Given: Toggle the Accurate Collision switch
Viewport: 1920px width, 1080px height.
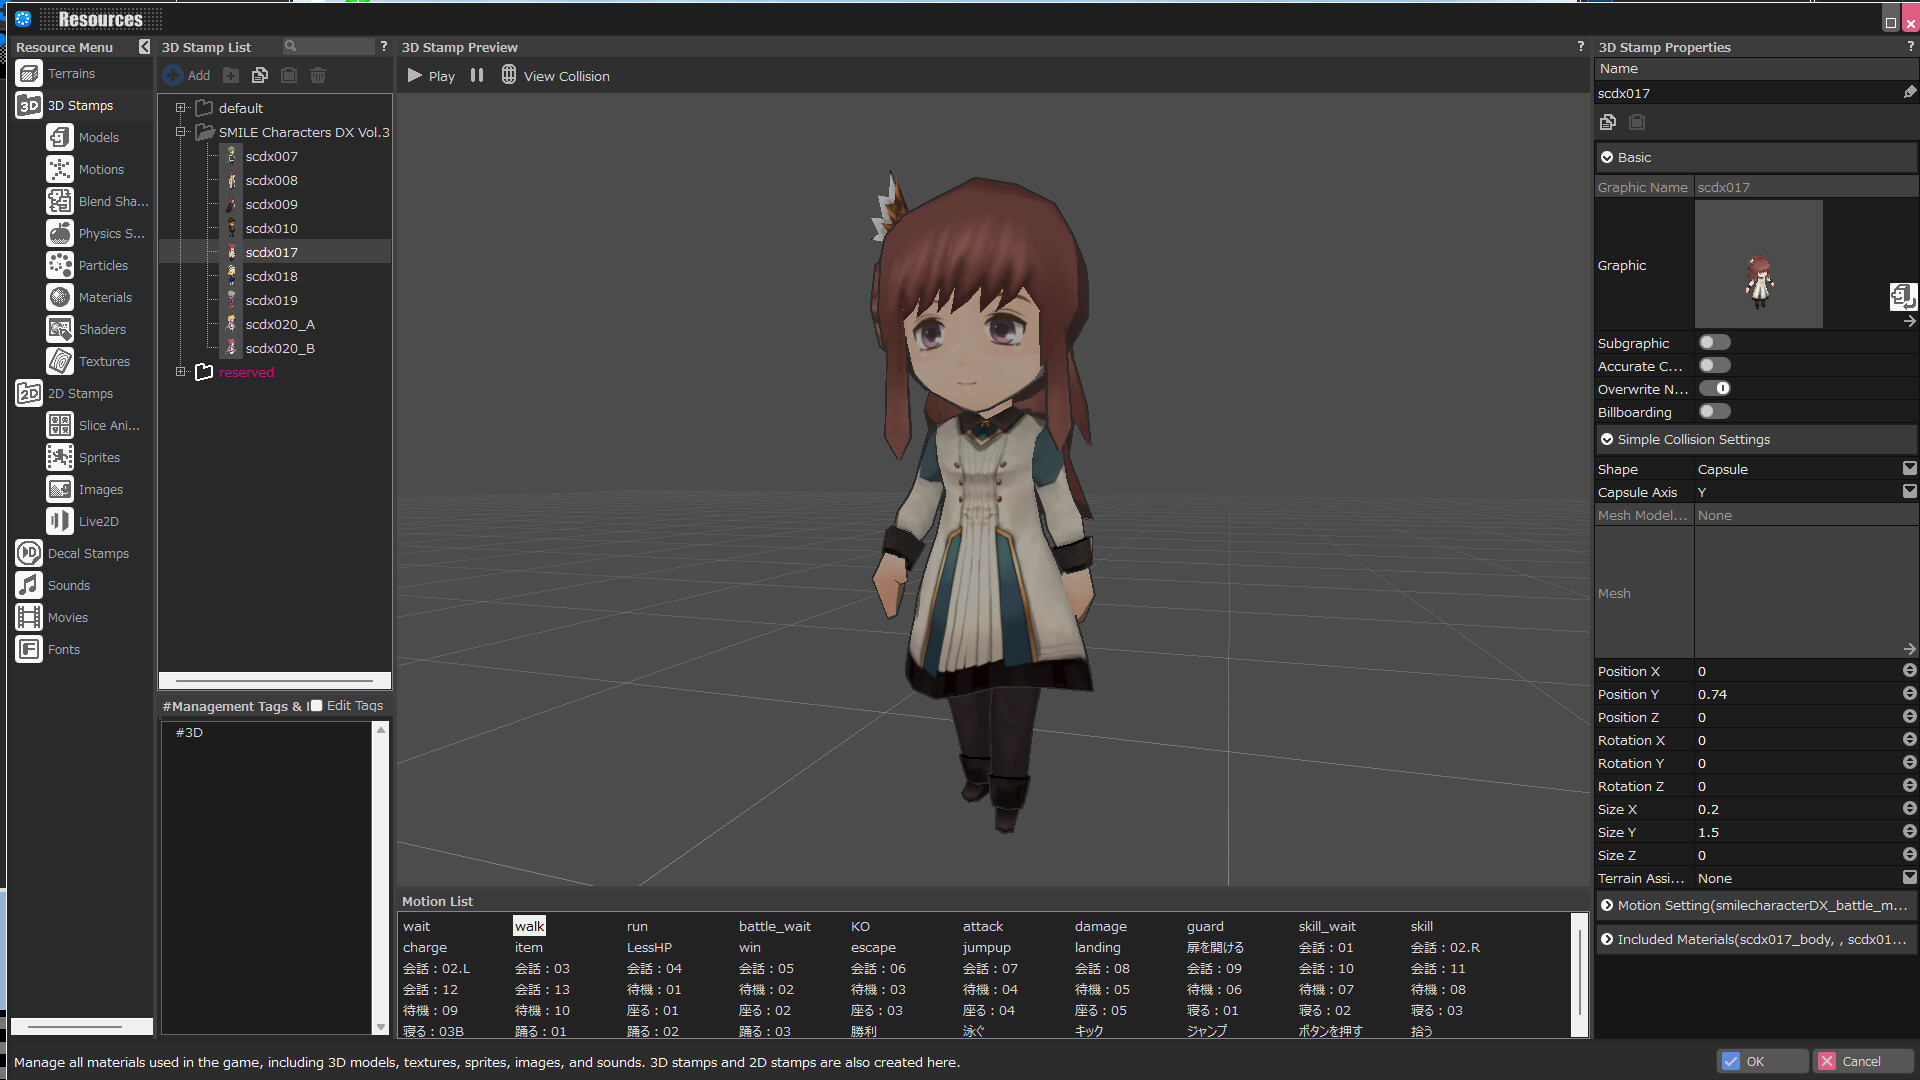Looking at the screenshot, I should click(1714, 365).
